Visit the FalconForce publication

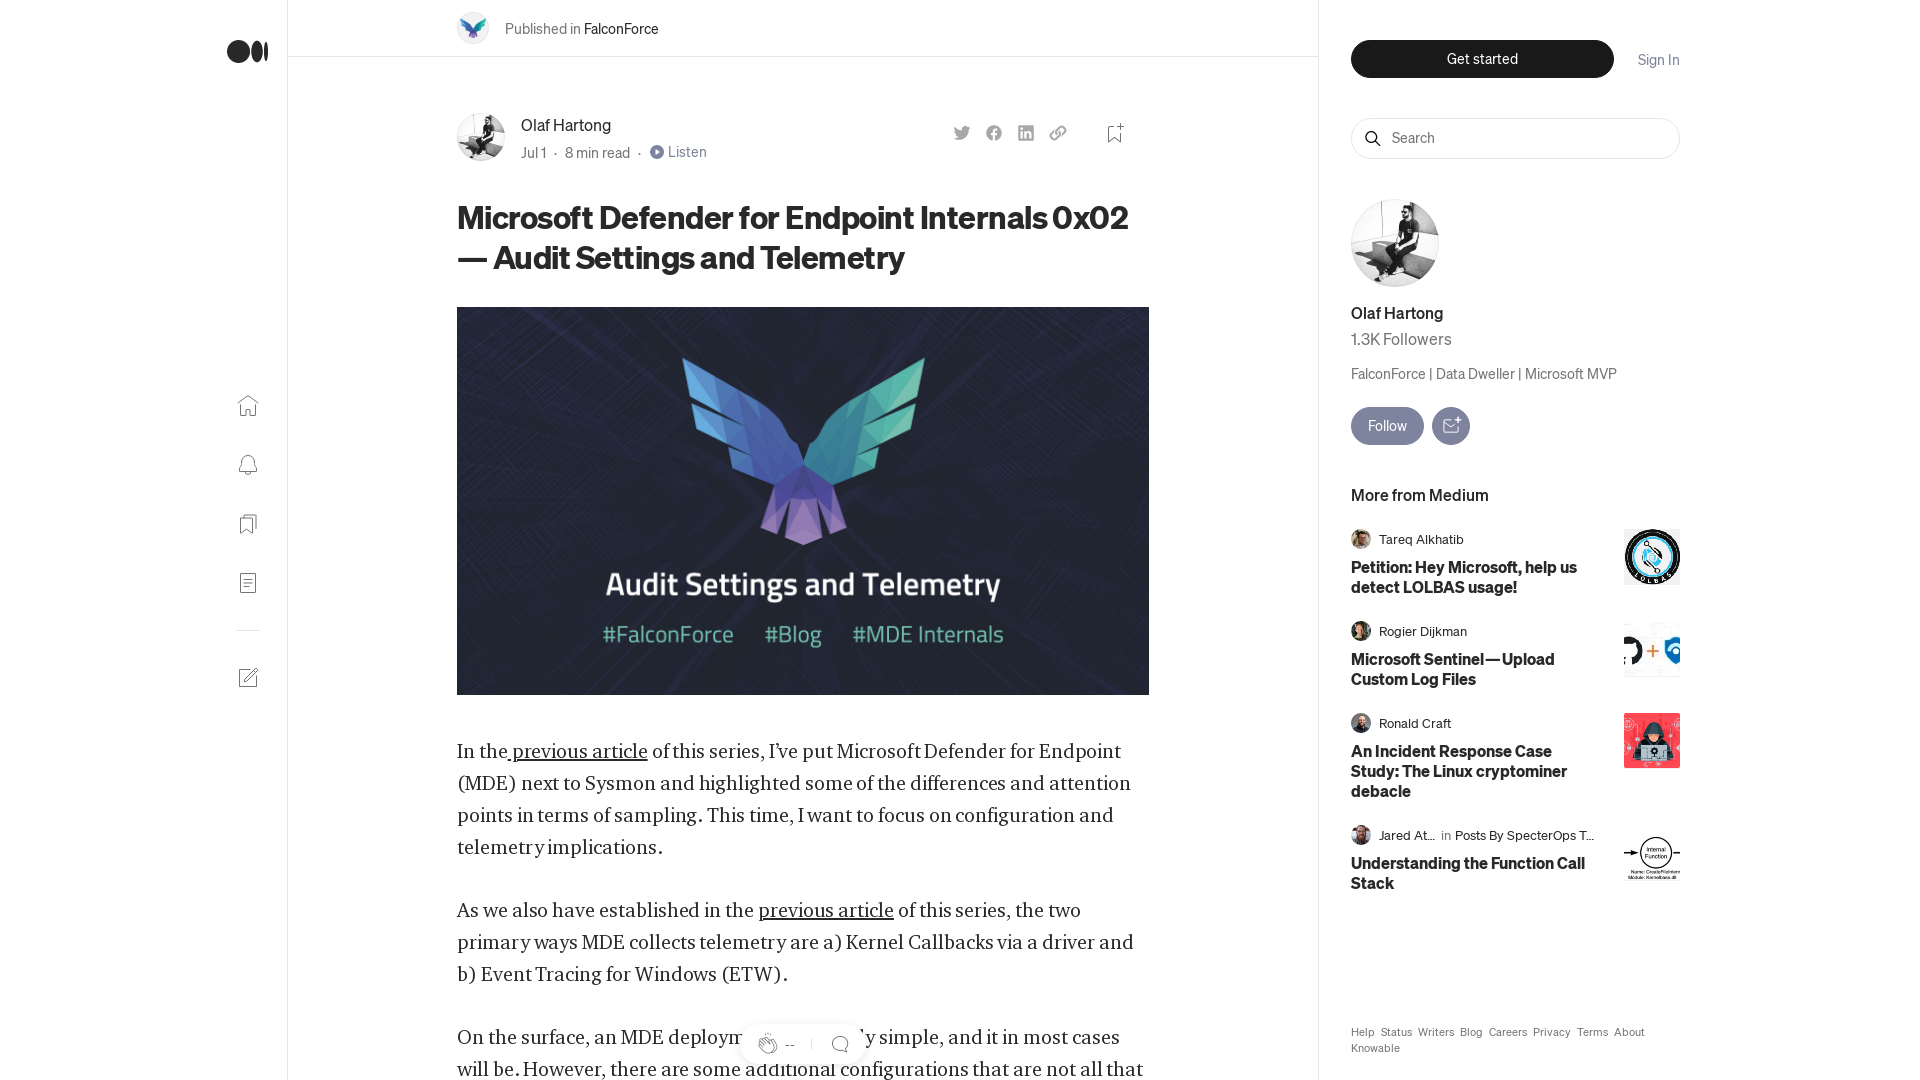tap(622, 29)
